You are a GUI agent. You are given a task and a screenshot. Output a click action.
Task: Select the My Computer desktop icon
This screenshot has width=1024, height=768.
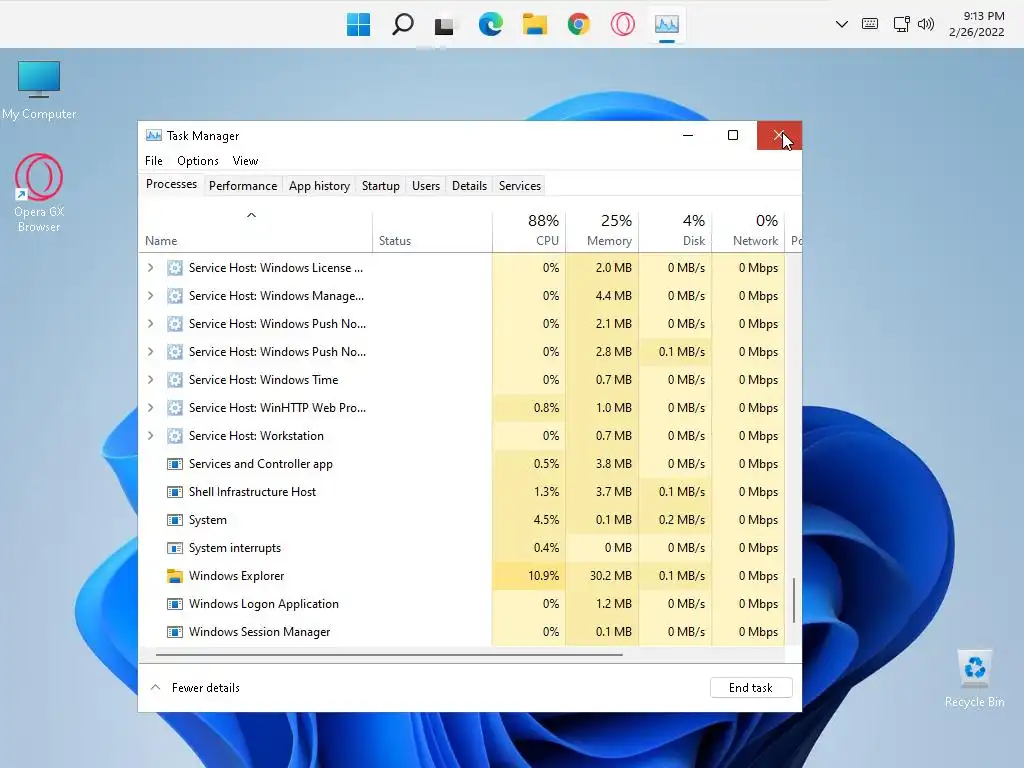(x=39, y=90)
